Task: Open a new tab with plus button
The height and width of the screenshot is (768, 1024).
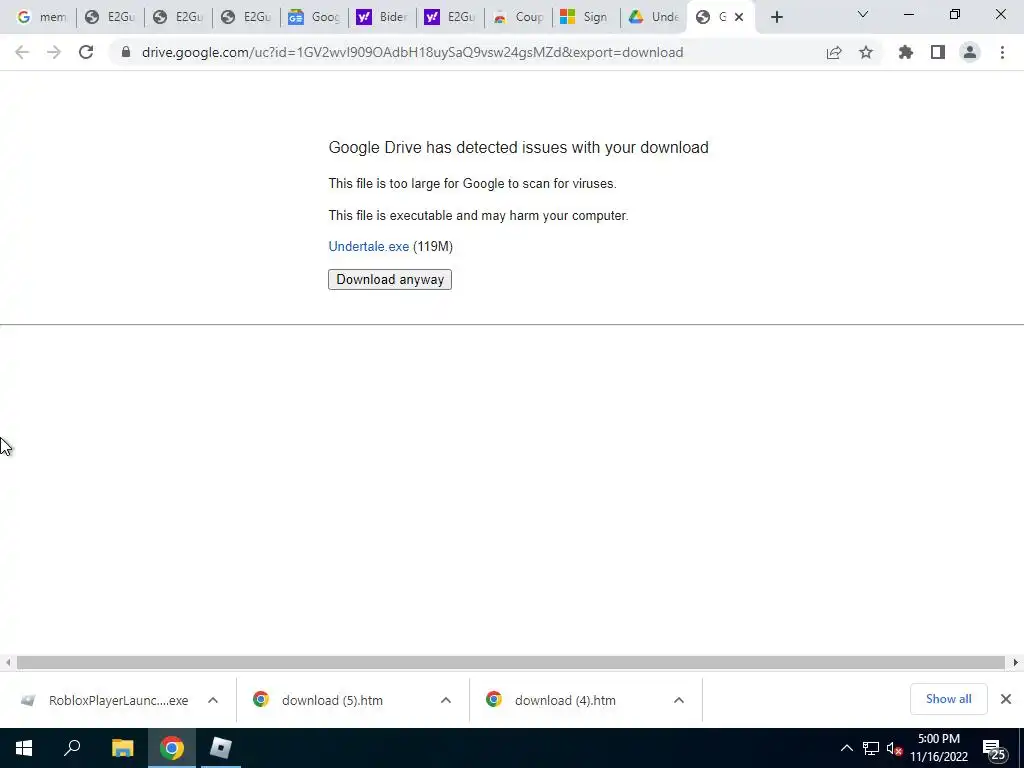Action: coord(776,18)
